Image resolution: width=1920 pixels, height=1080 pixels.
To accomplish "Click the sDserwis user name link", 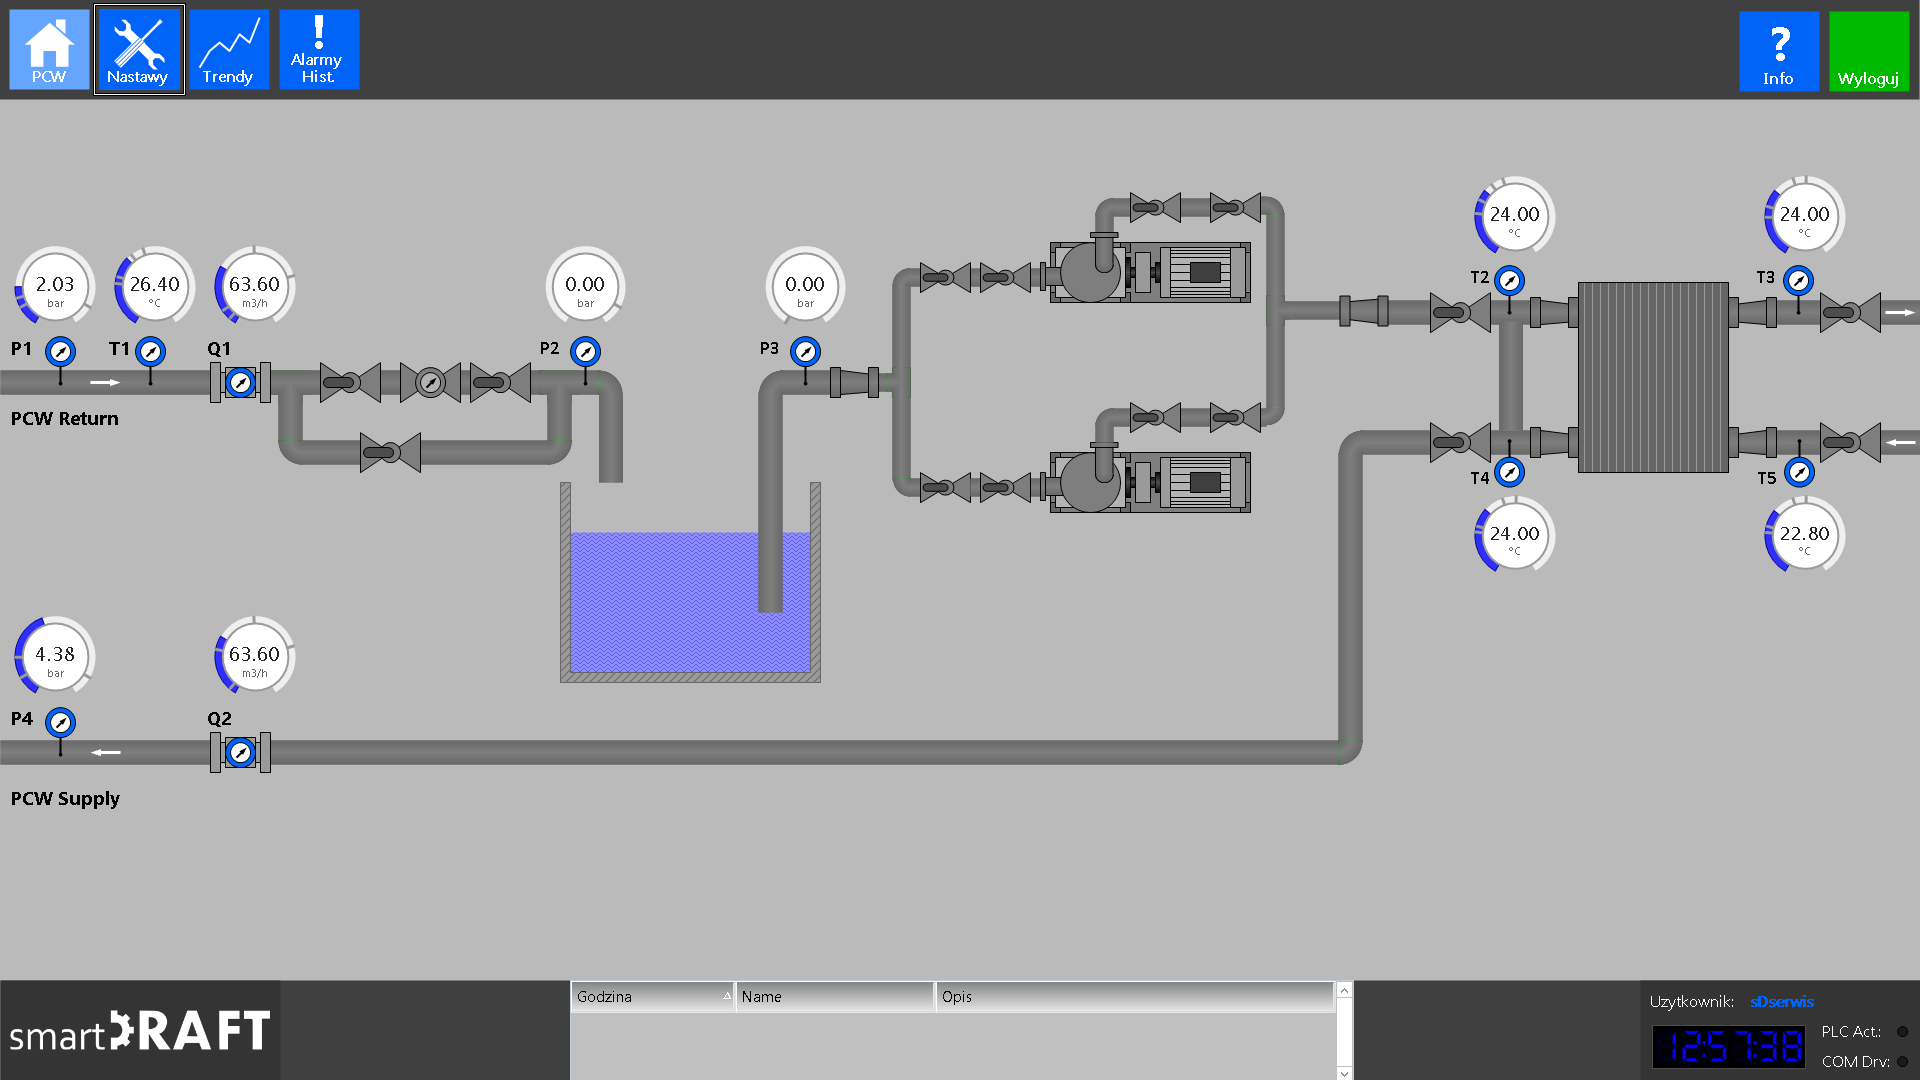I will coord(1781,1001).
